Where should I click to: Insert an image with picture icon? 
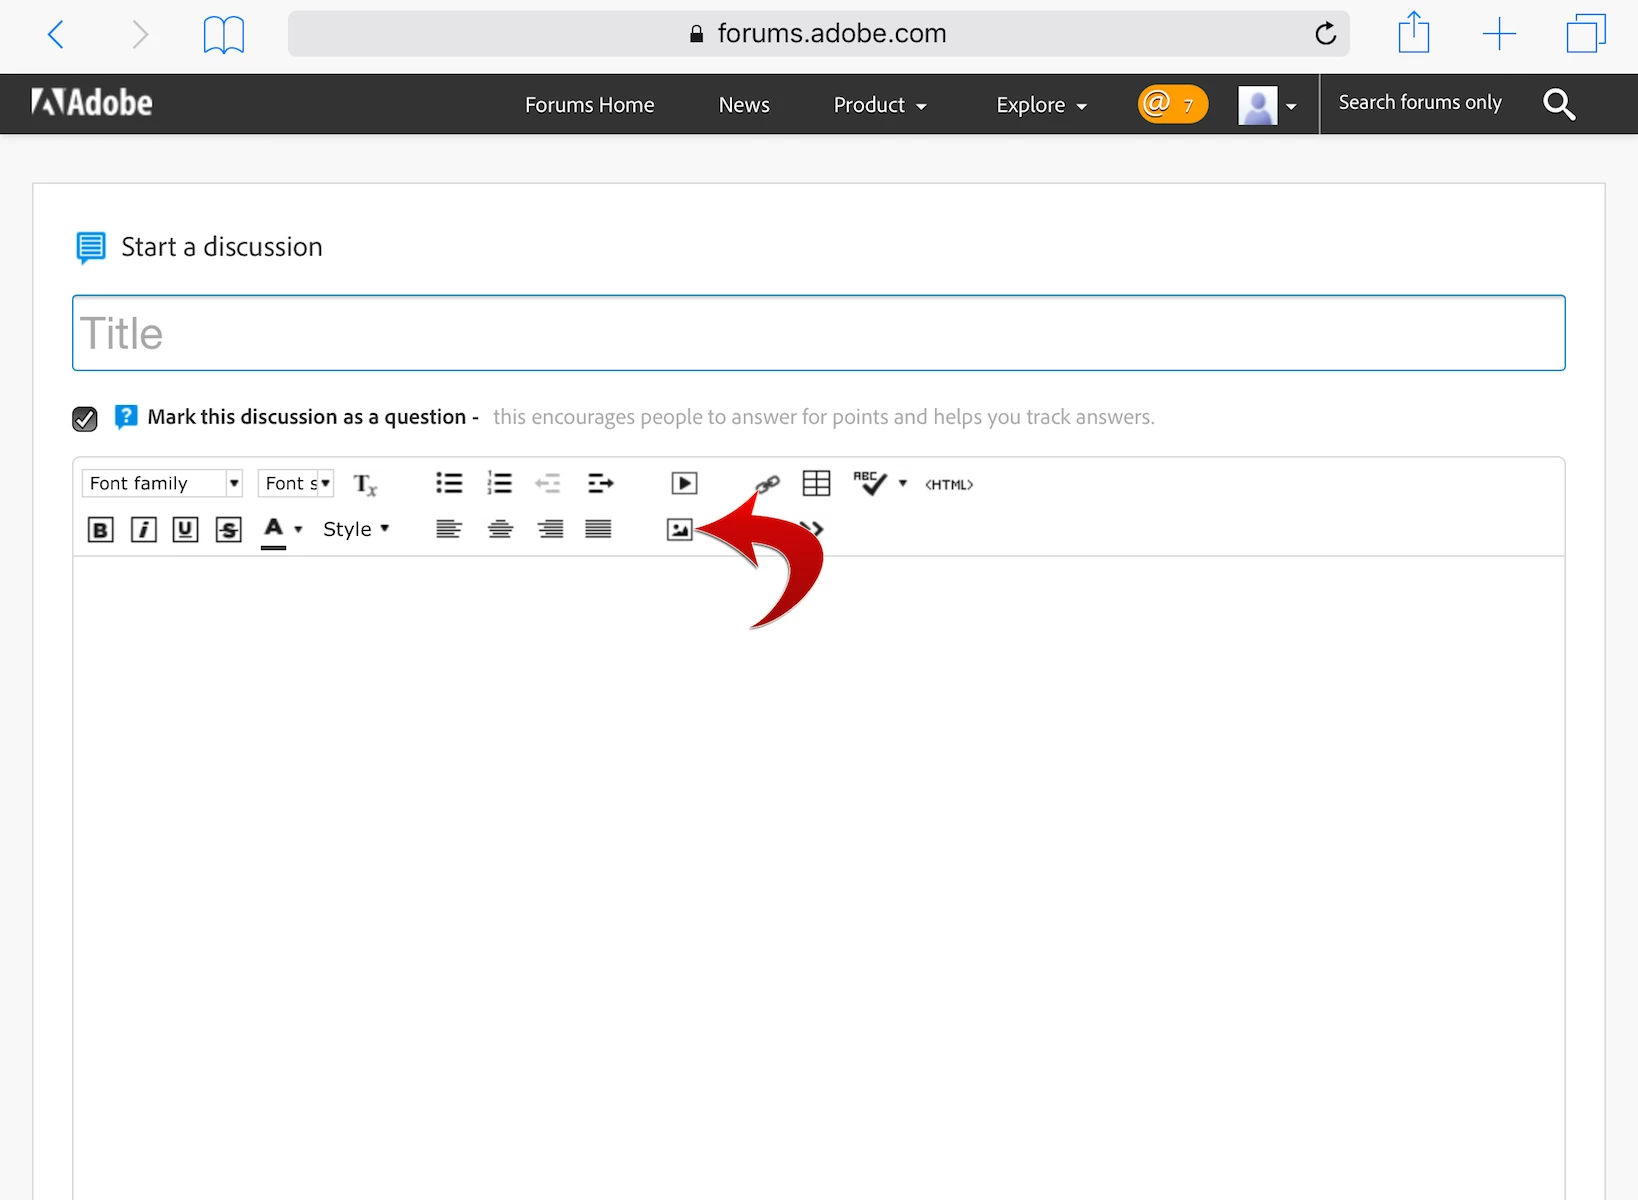point(680,530)
